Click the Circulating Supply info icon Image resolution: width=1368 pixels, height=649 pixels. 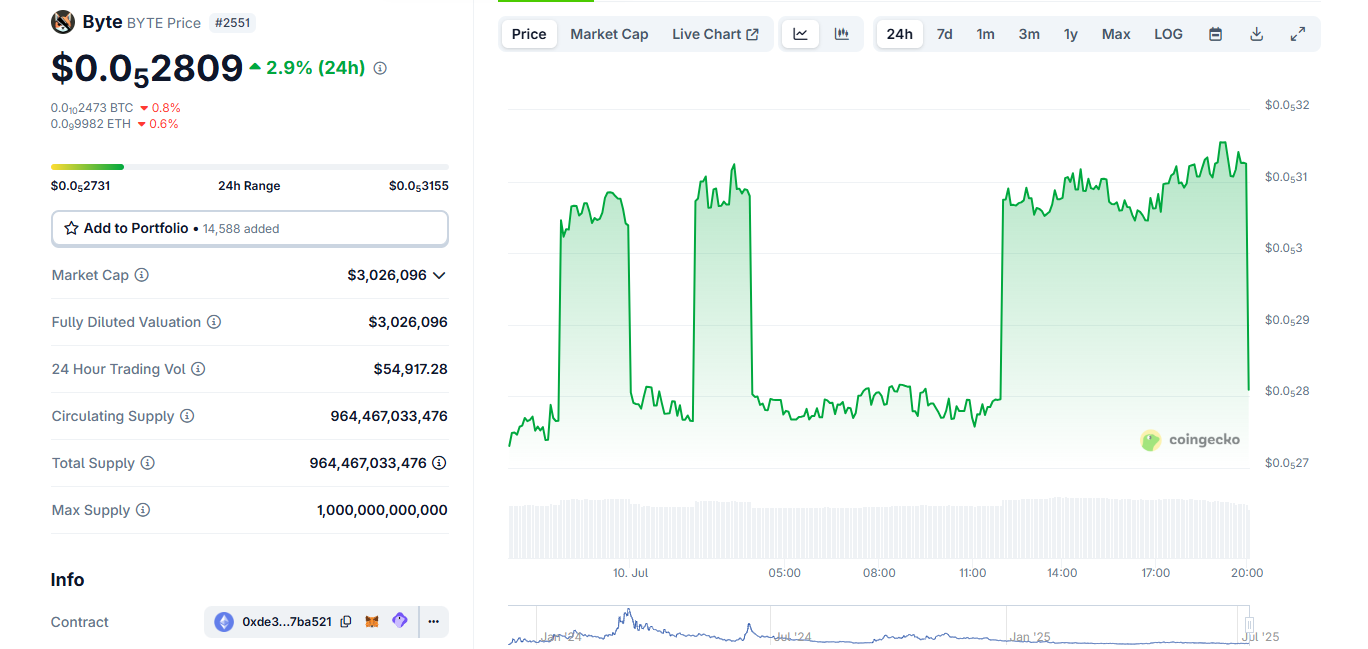187,416
